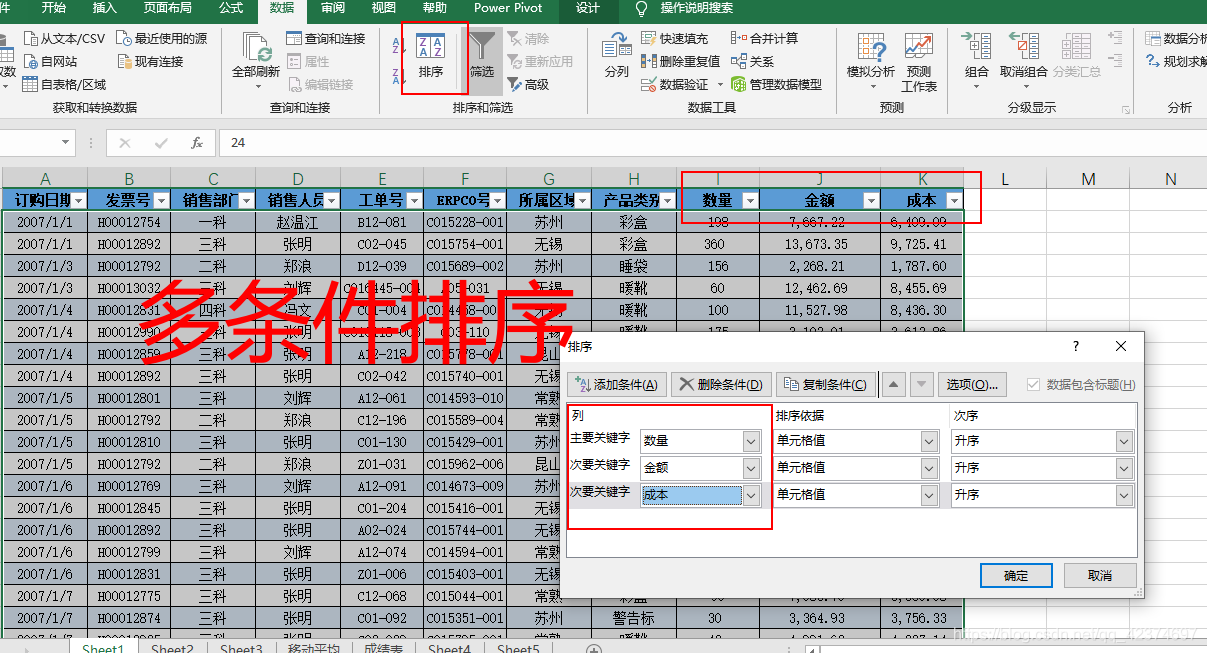Switch to 公式 ribbon tab
1207x653 pixels.
[231, 8]
